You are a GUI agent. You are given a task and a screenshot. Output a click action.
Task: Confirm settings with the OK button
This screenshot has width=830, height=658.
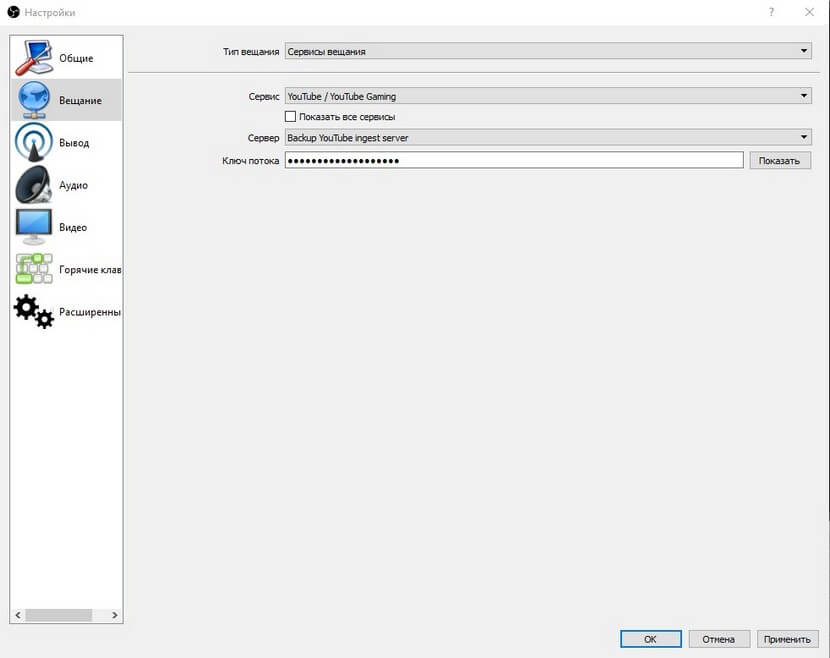pyautogui.click(x=651, y=639)
